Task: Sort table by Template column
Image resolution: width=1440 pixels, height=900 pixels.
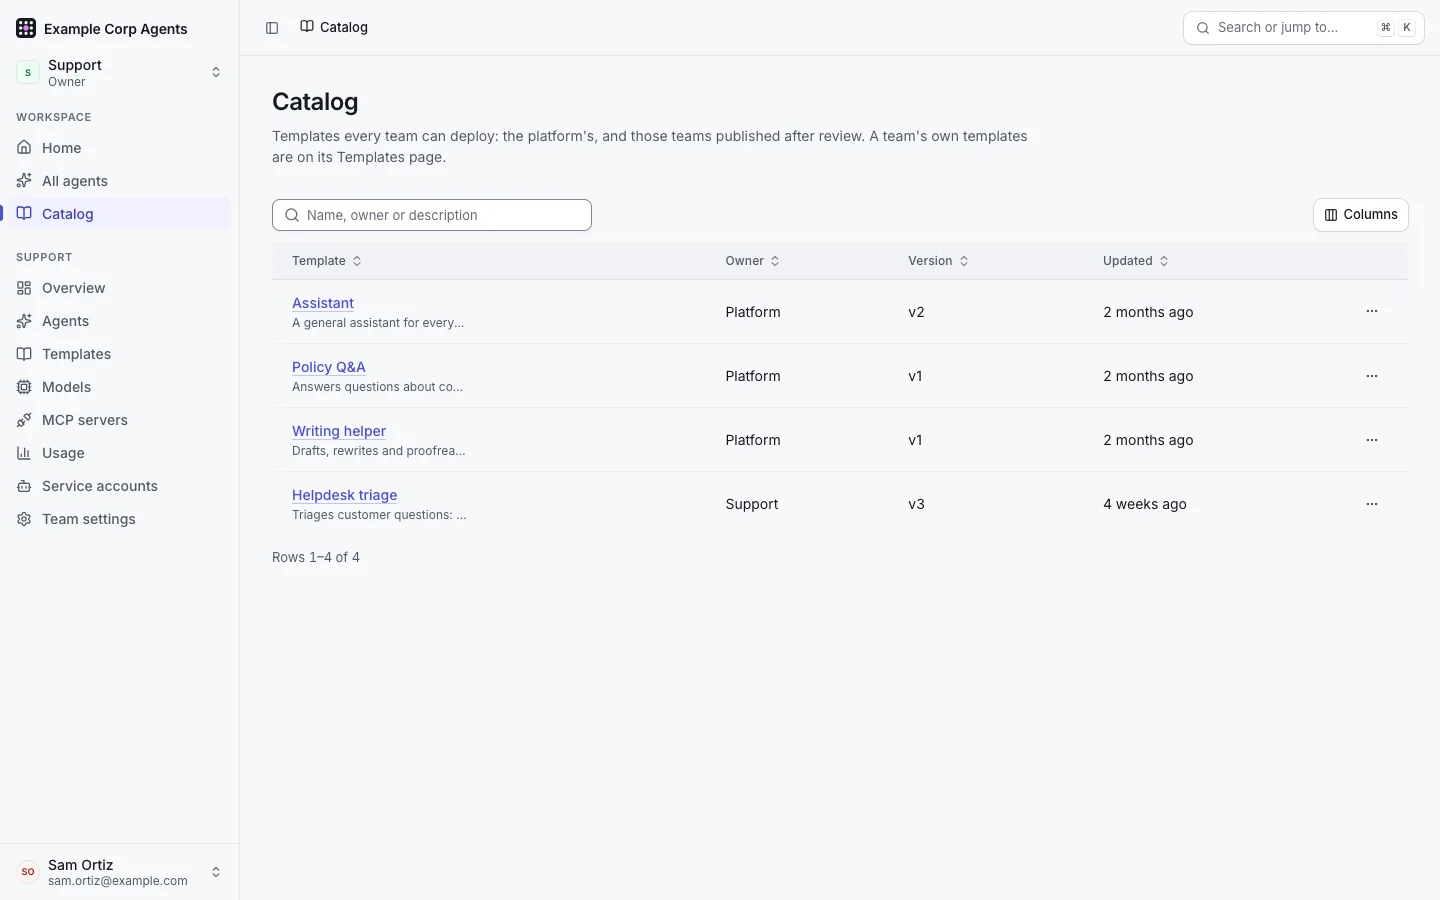Action: click(x=327, y=261)
